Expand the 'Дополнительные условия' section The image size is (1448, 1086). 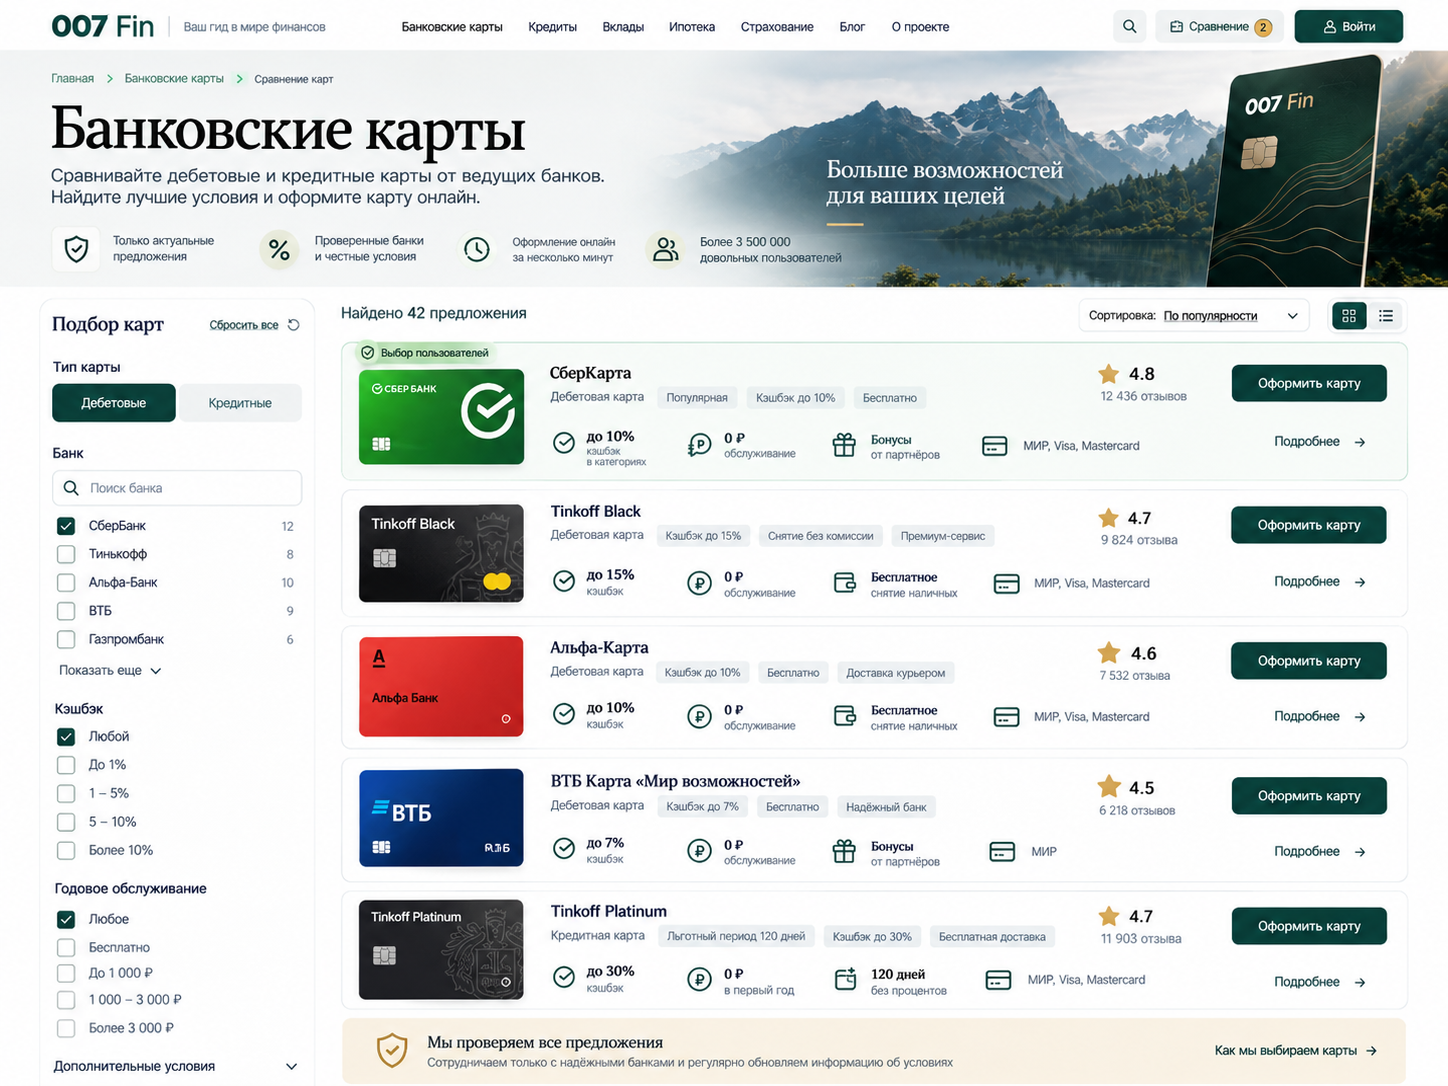click(176, 1066)
